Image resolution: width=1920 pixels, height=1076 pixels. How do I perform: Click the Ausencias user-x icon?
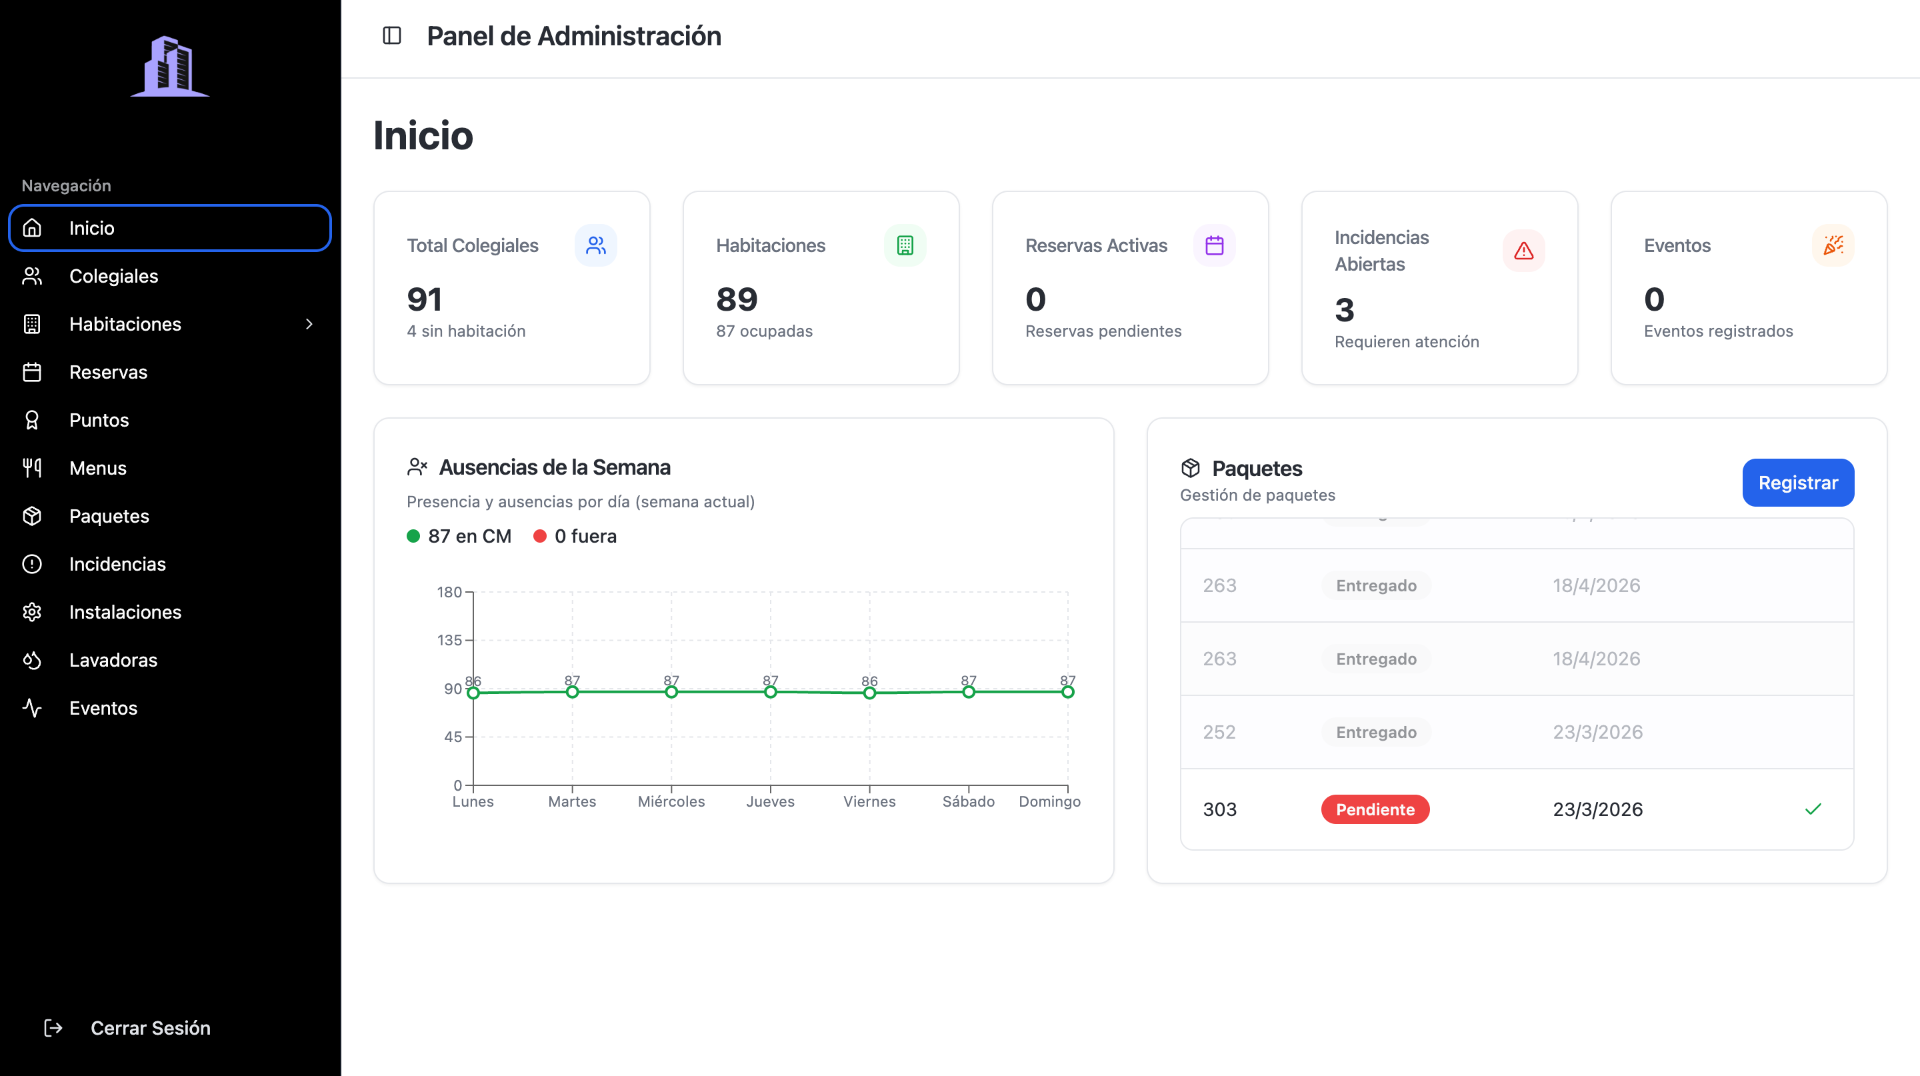coord(417,467)
